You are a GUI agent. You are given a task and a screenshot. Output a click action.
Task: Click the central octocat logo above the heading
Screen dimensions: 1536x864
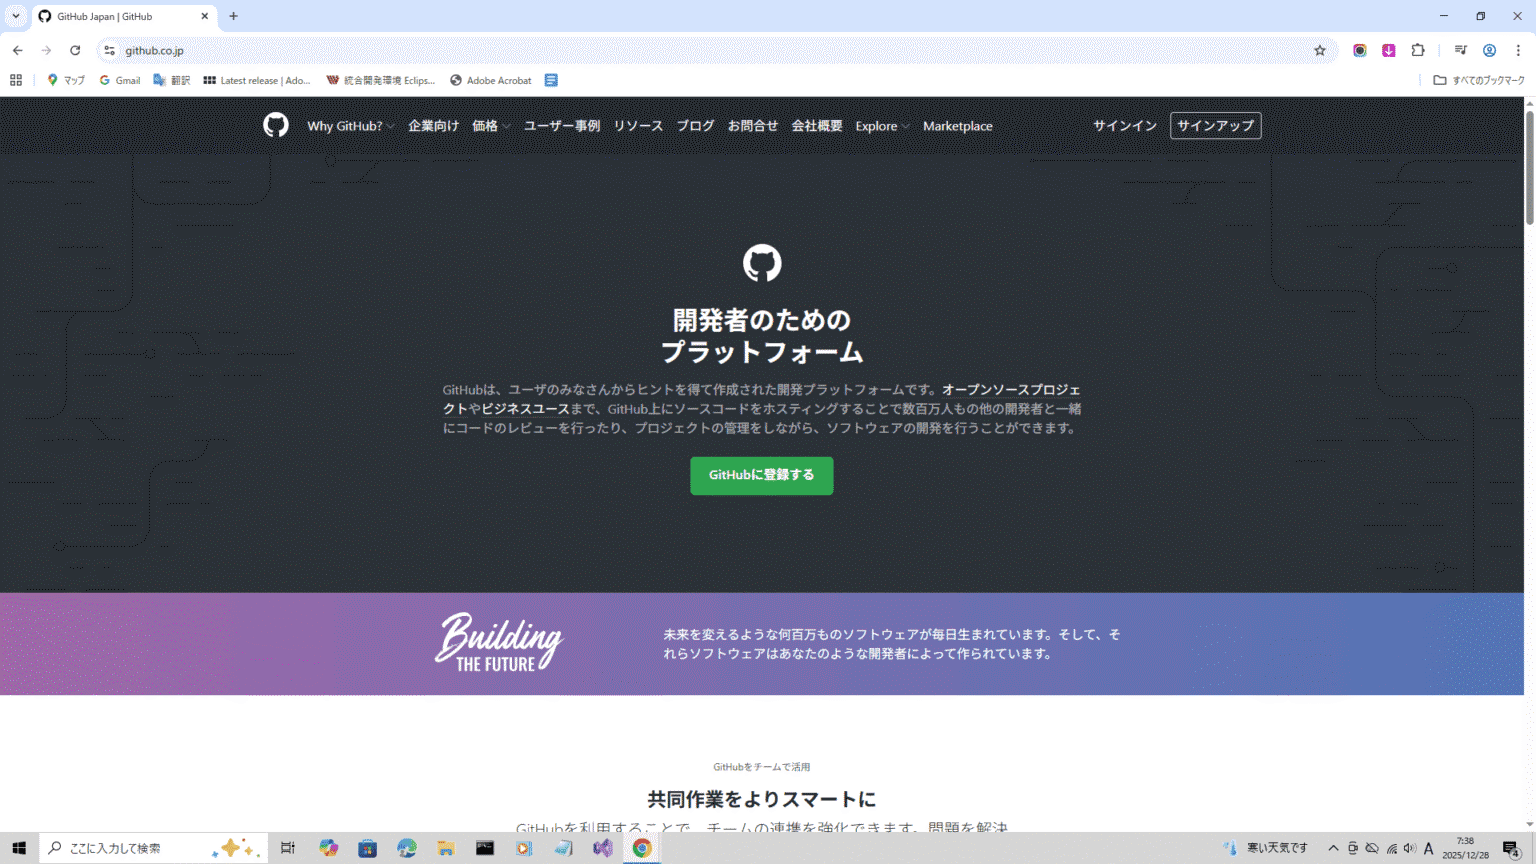click(762, 262)
